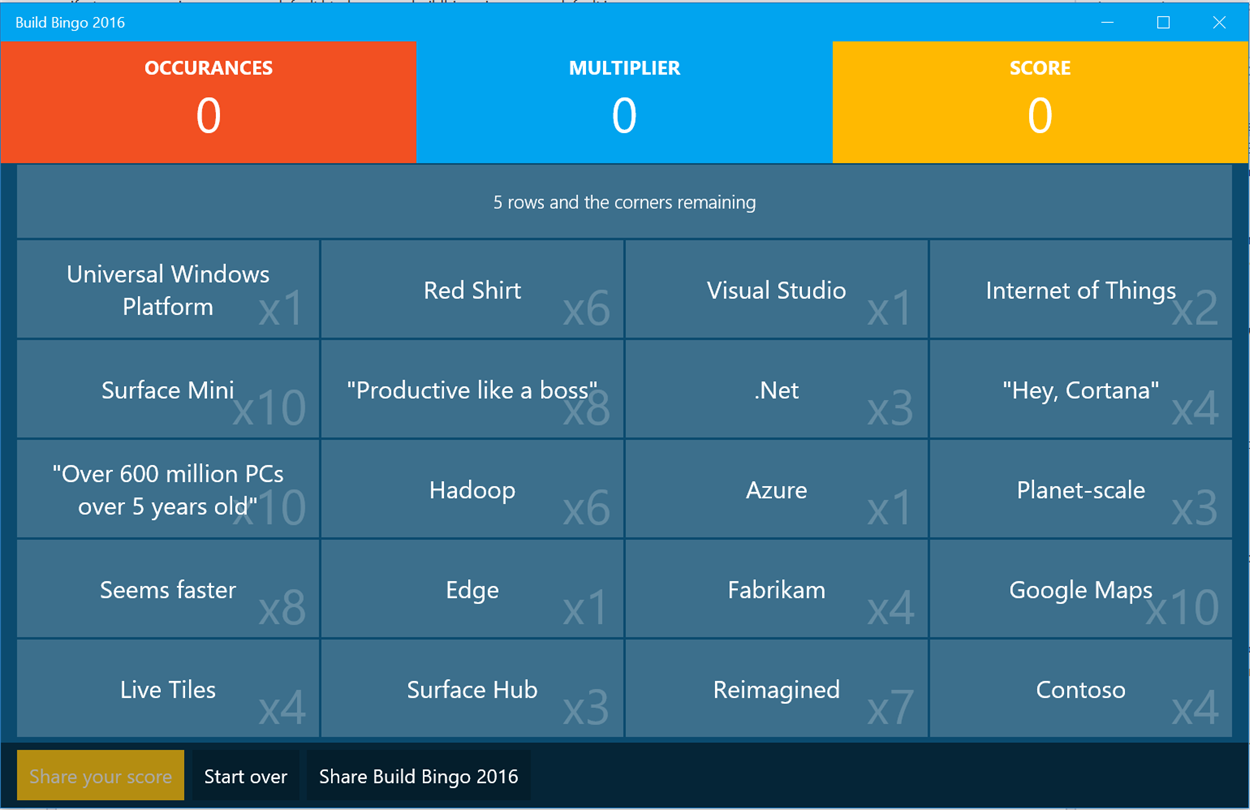
Task: Toggle the Azure tile
Action: tap(776, 490)
